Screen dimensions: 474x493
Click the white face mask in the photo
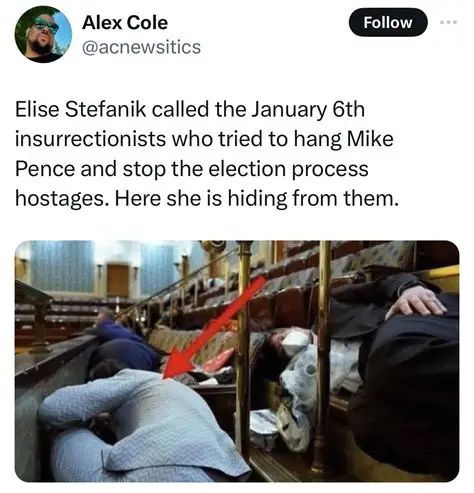[x=295, y=341]
